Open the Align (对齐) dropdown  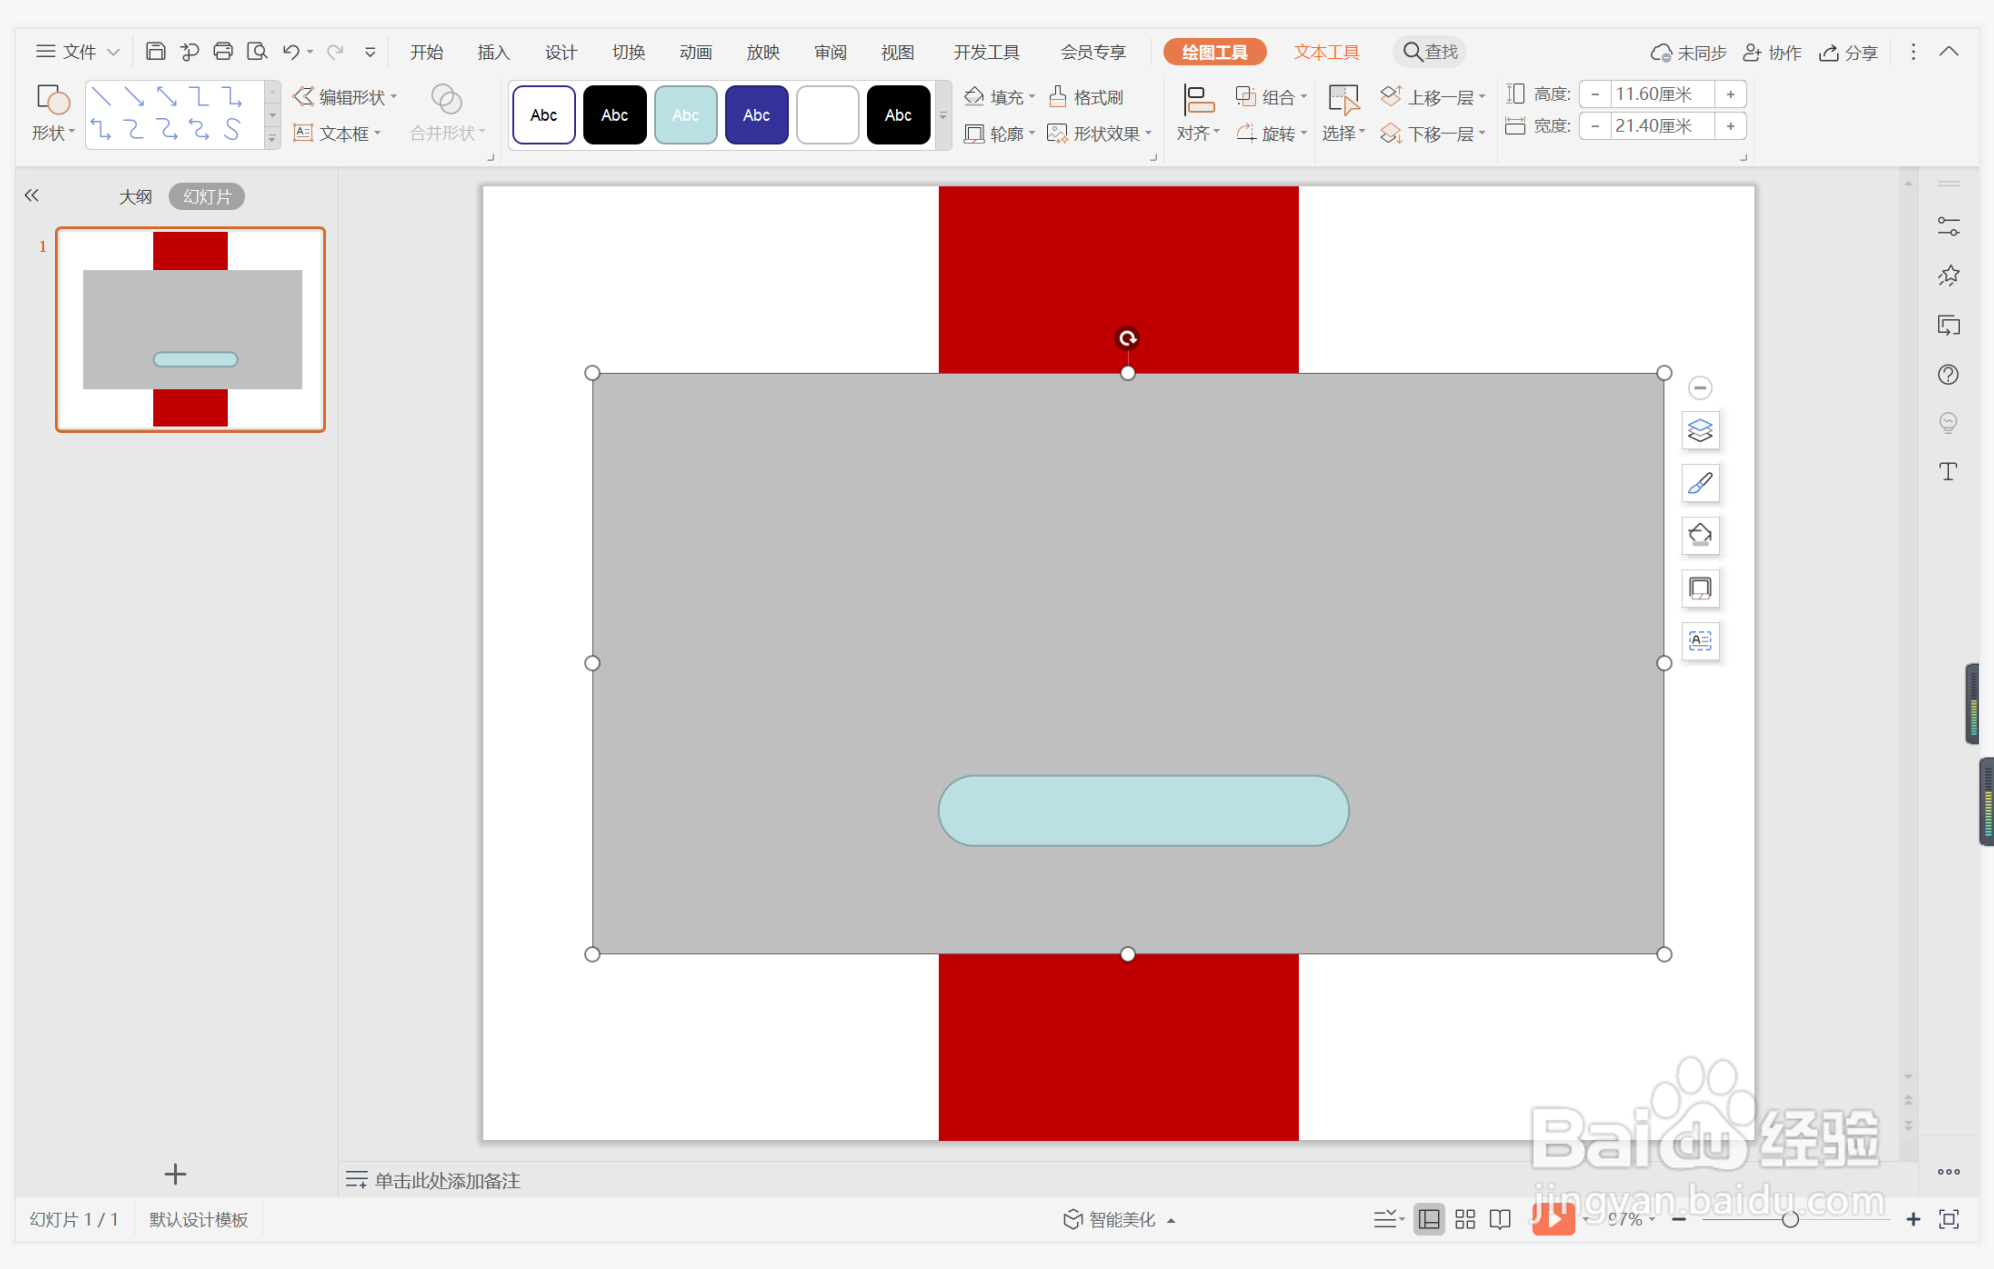(1198, 133)
